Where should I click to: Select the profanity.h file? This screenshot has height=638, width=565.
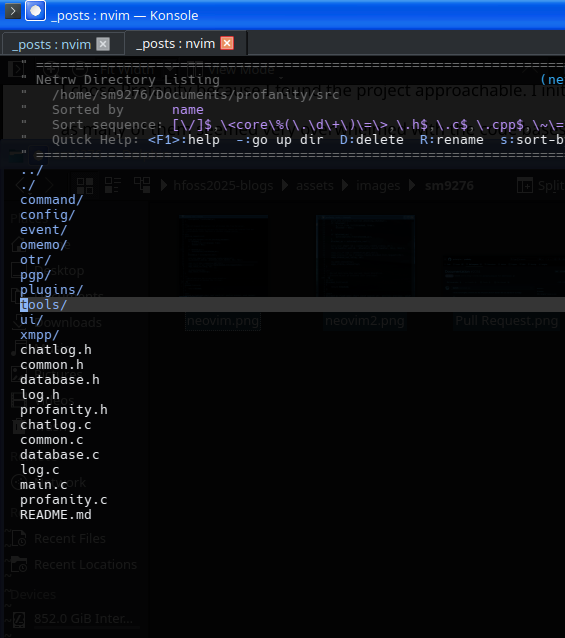pyautogui.click(x=64, y=410)
